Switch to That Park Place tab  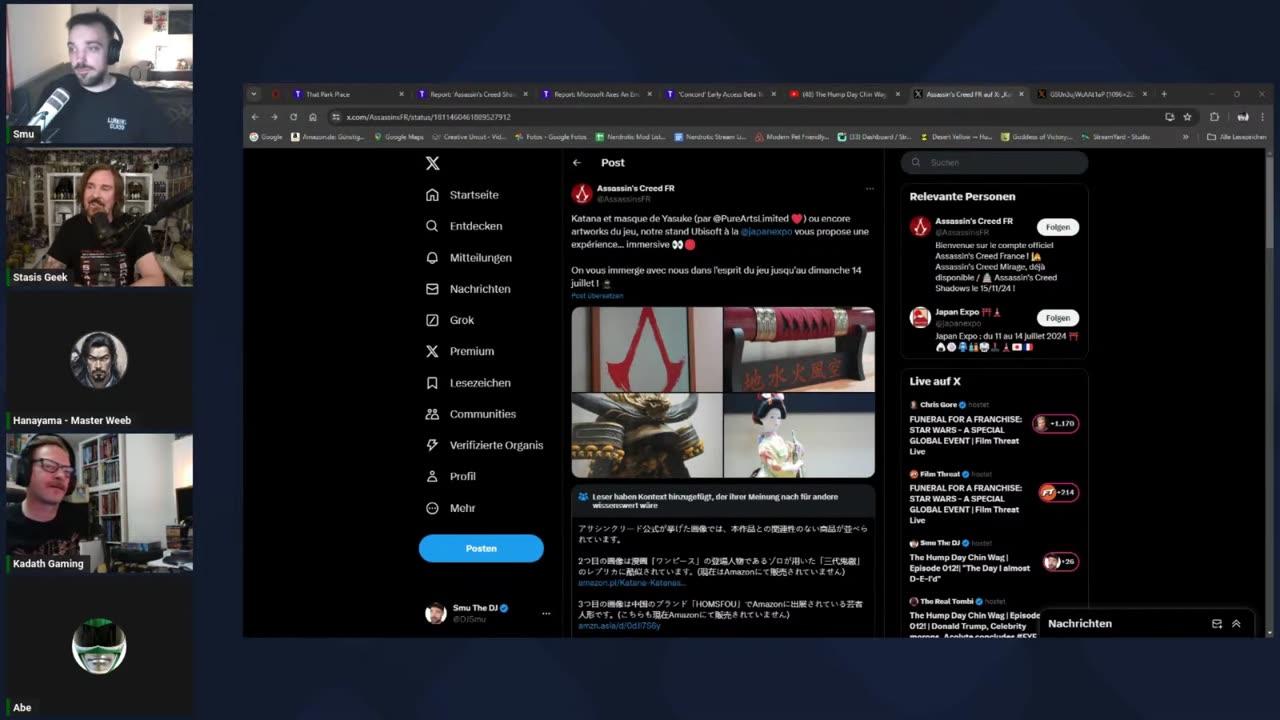point(348,94)
